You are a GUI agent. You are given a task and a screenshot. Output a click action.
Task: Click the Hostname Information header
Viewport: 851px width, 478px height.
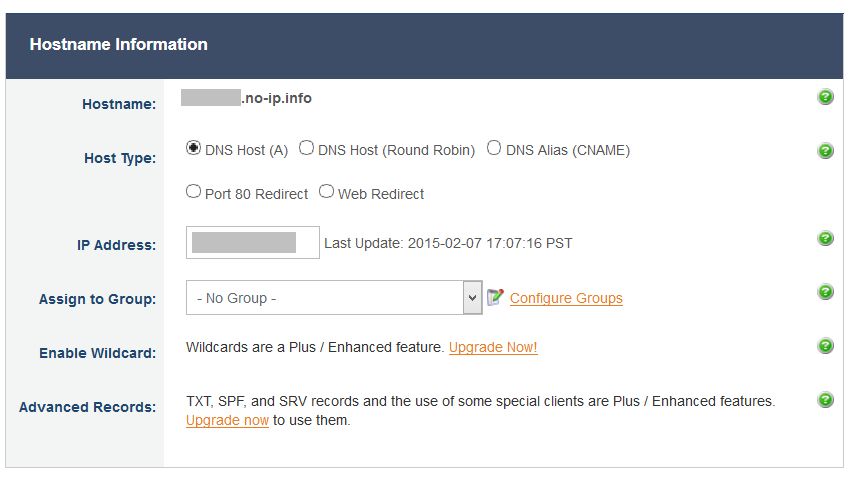119,45
